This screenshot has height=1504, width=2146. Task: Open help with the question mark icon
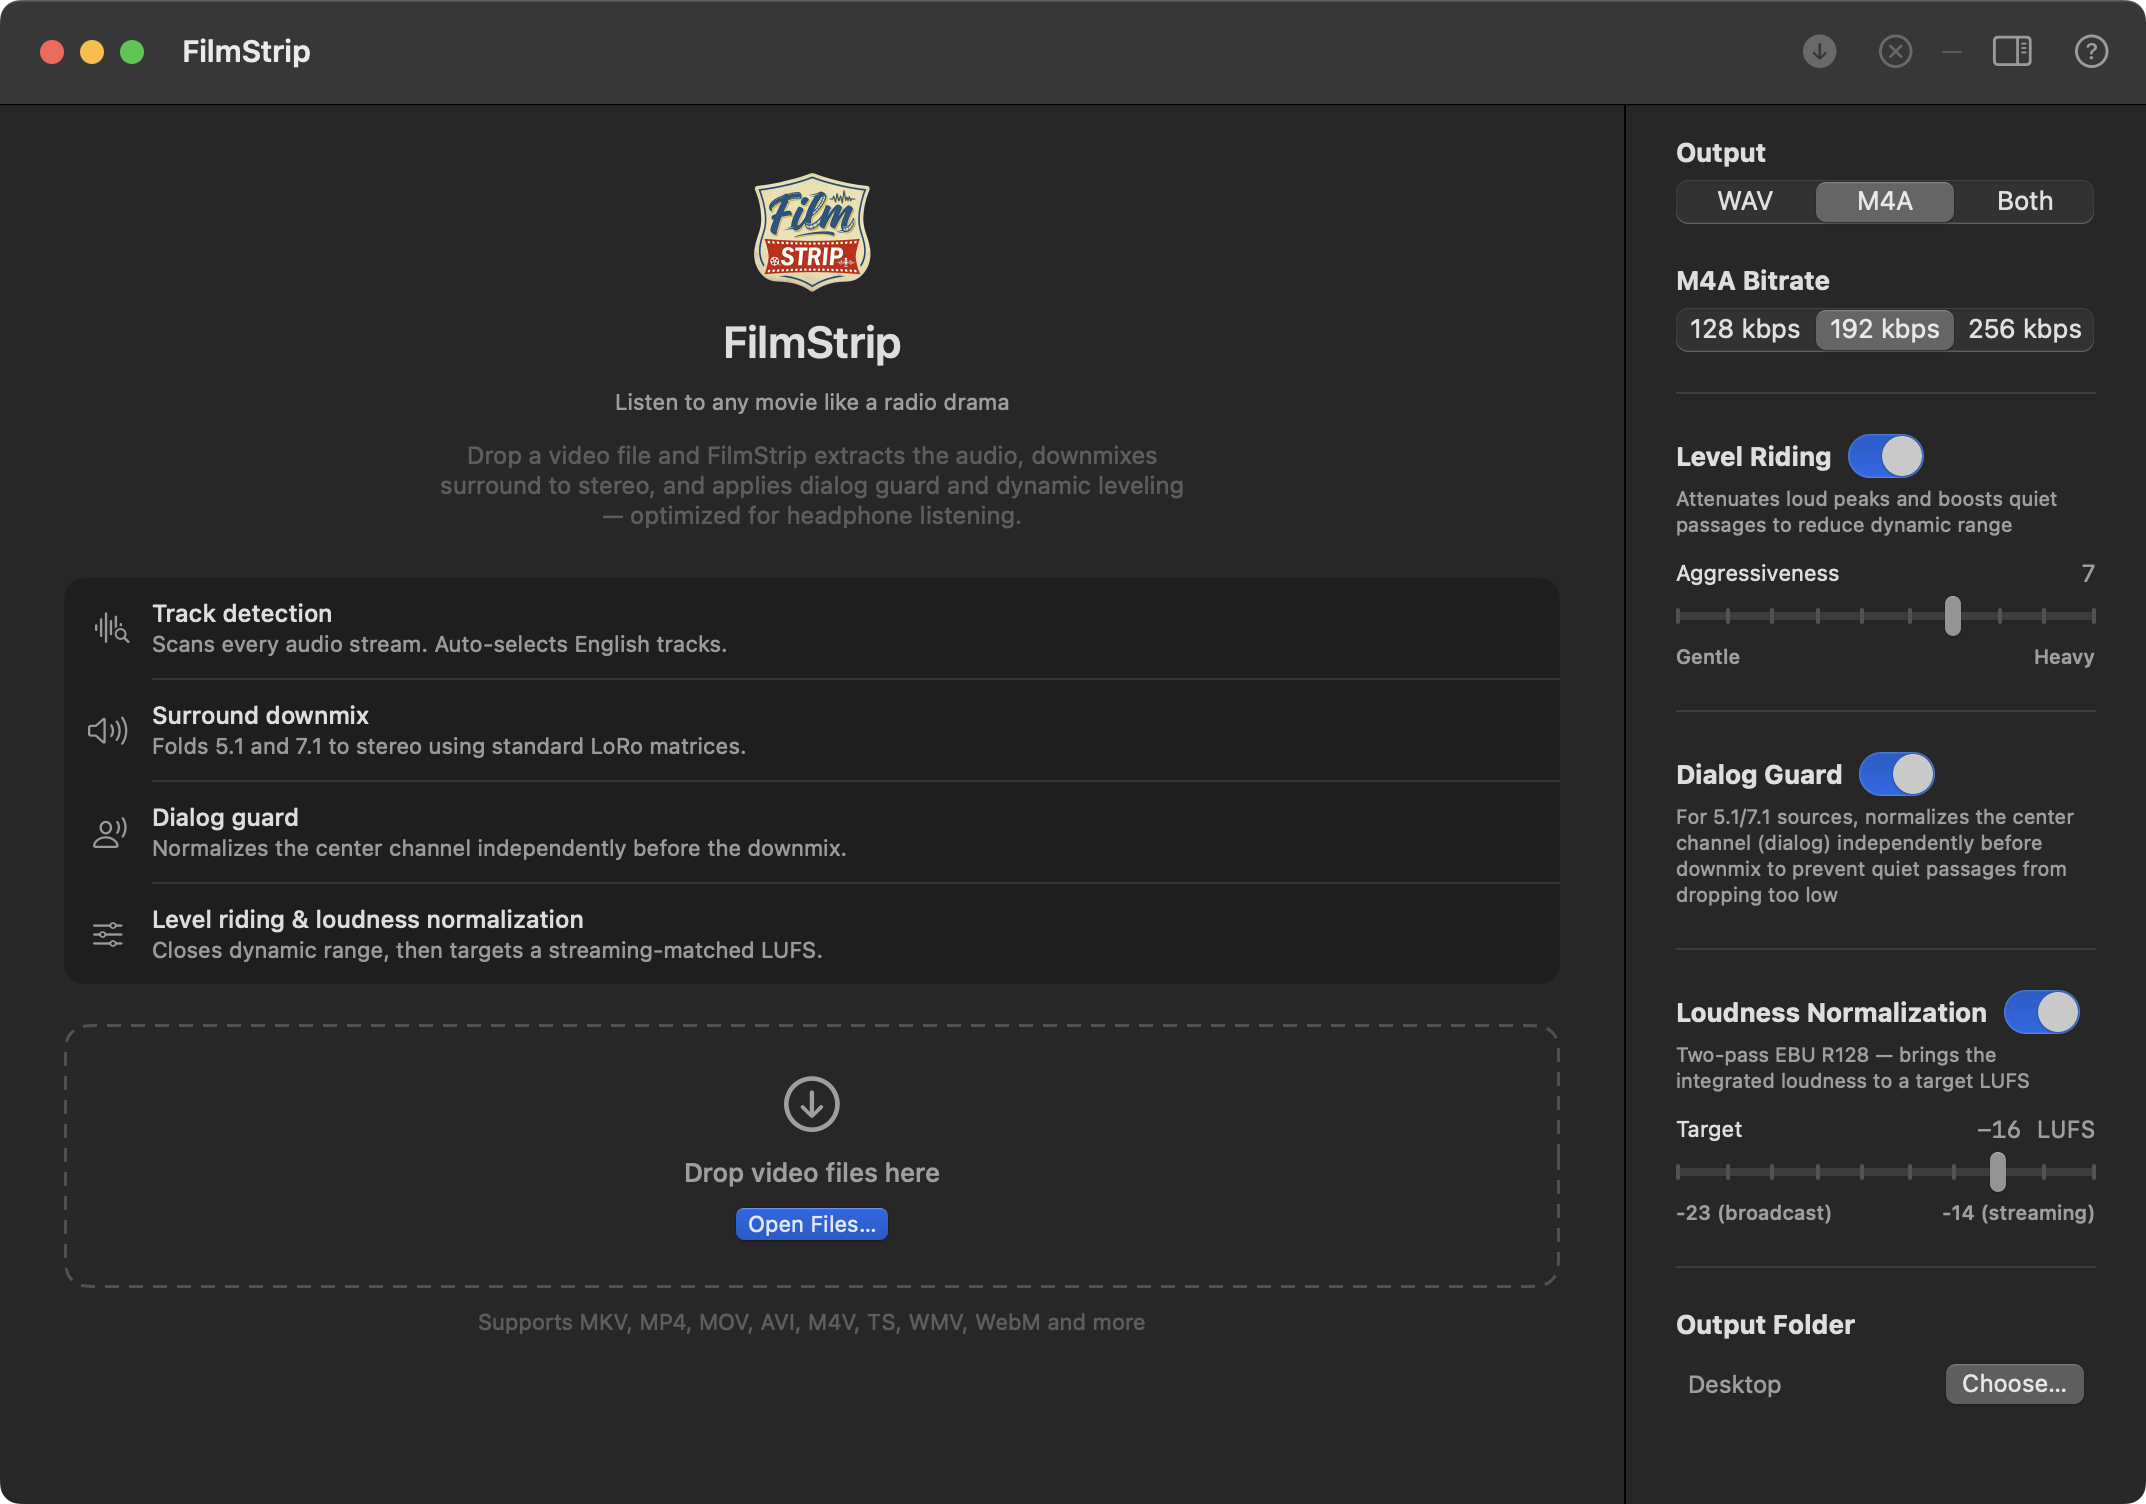tap(2091, 51)
